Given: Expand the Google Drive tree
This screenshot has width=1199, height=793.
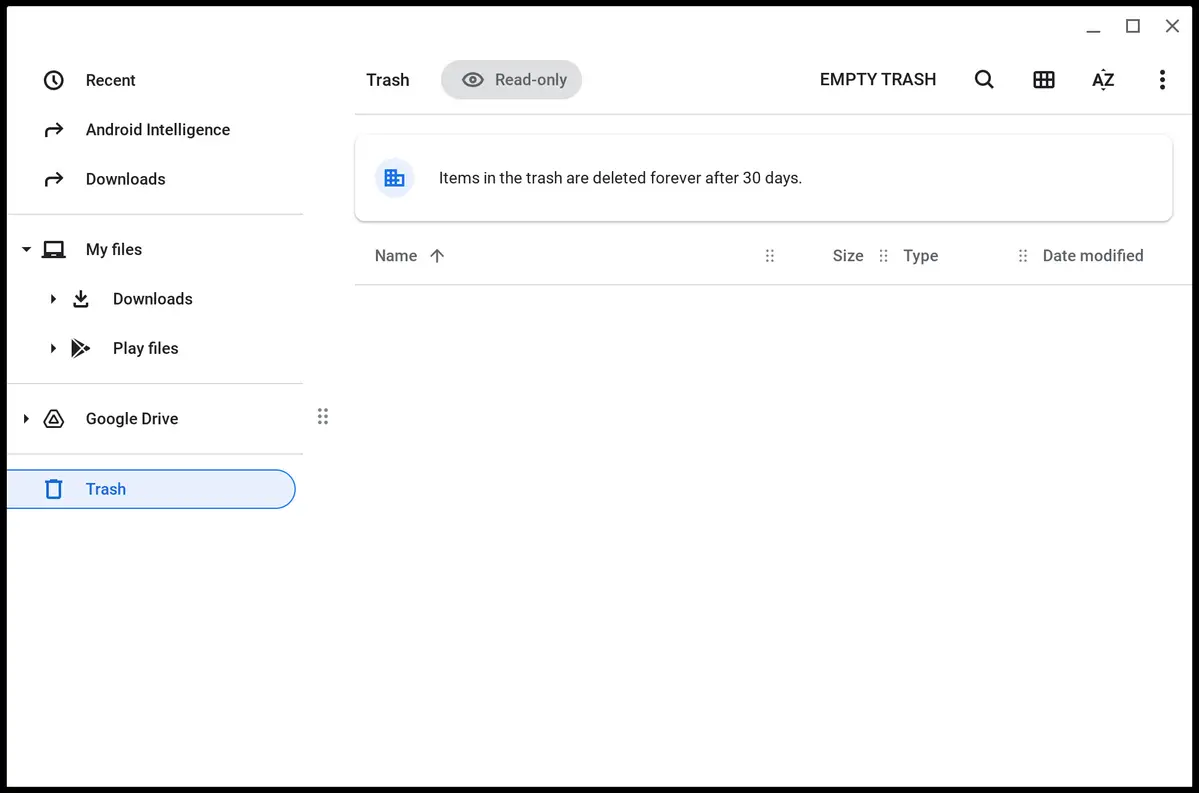Looking at the screenshot, I should click(x=26, y=419).
